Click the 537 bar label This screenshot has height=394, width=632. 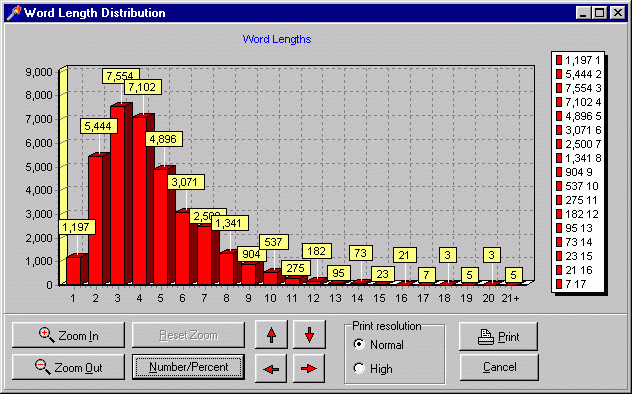(274, 242)
